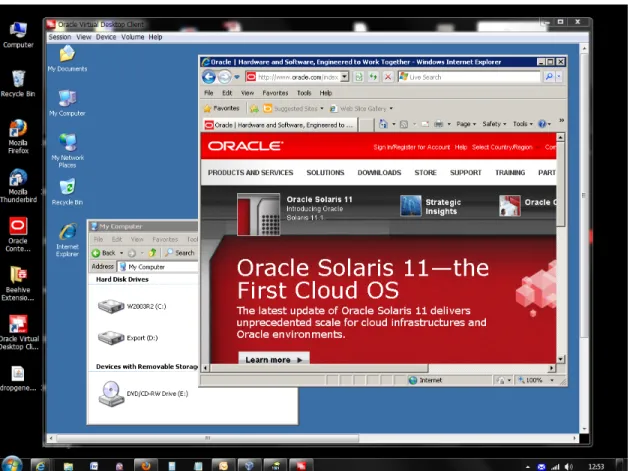Open the 100% zoom level dropdown
630x471 pixels.
[x=552, y=380]
